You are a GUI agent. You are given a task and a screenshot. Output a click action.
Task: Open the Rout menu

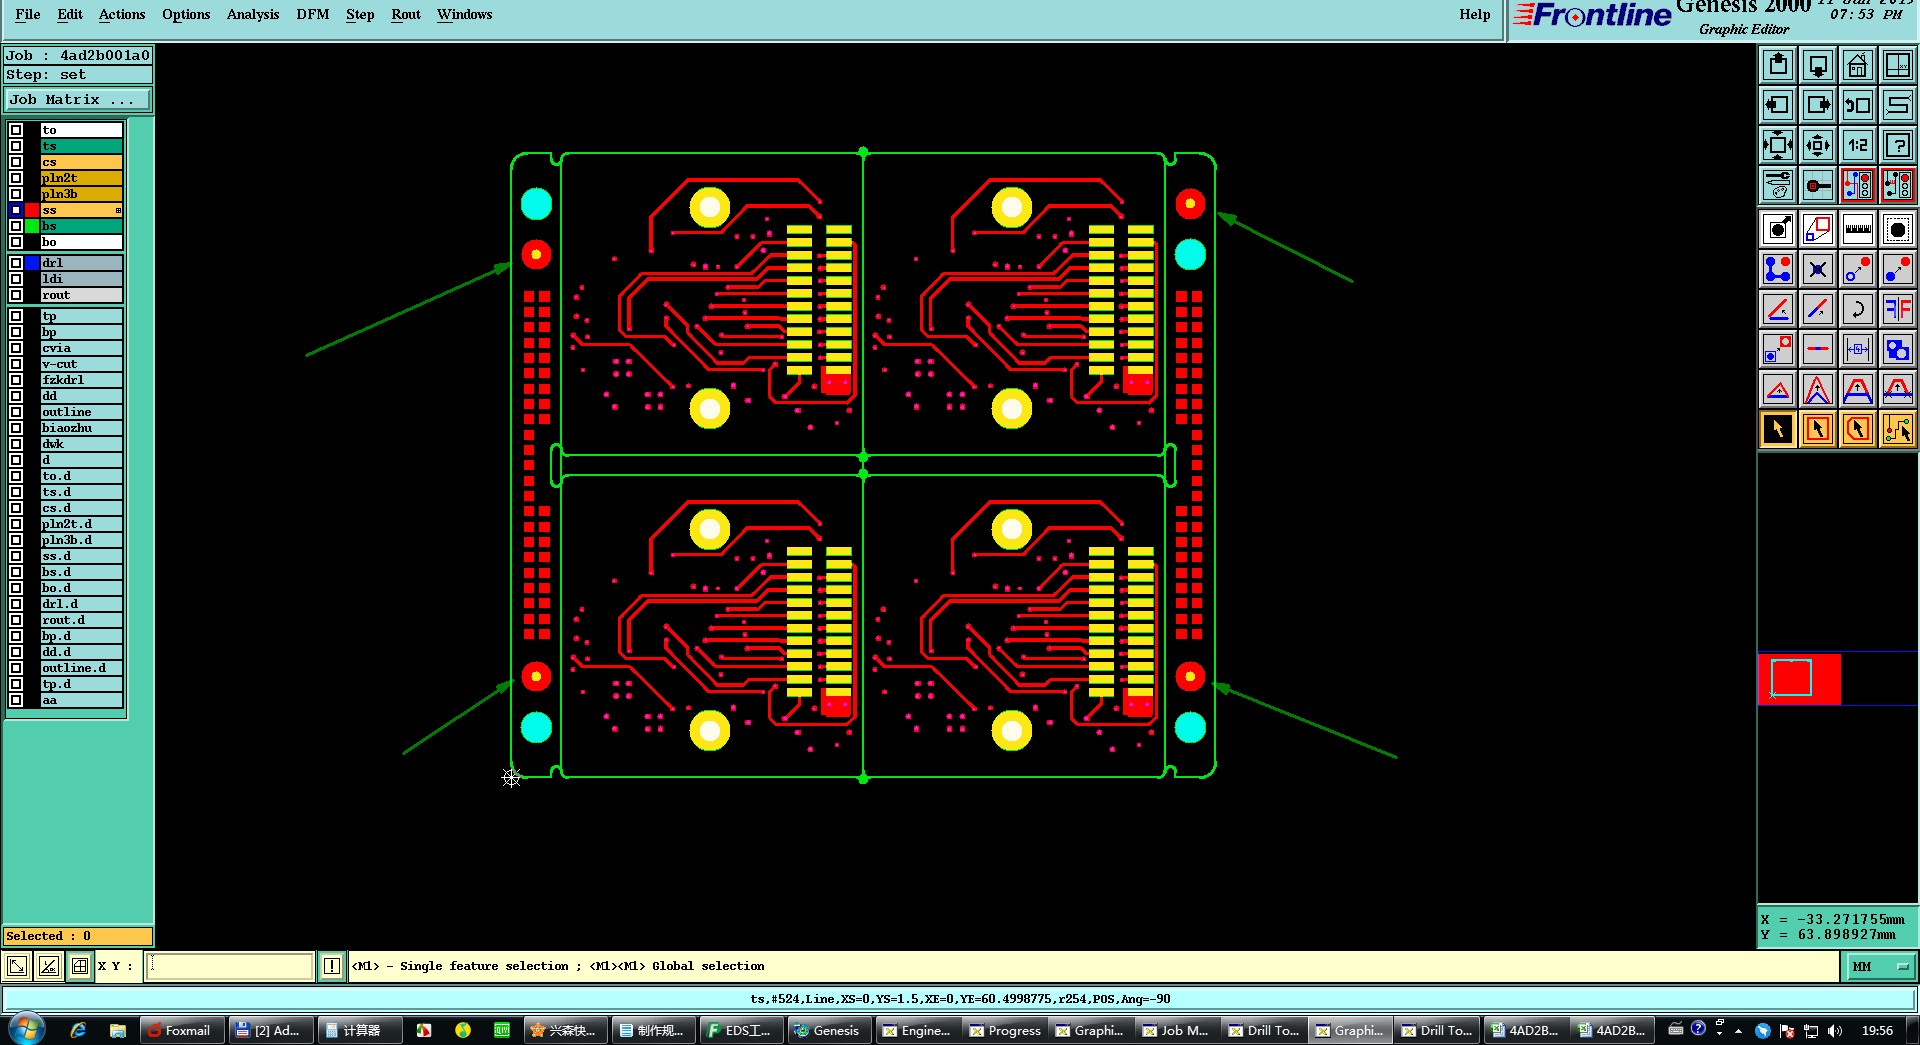[406, 14]
